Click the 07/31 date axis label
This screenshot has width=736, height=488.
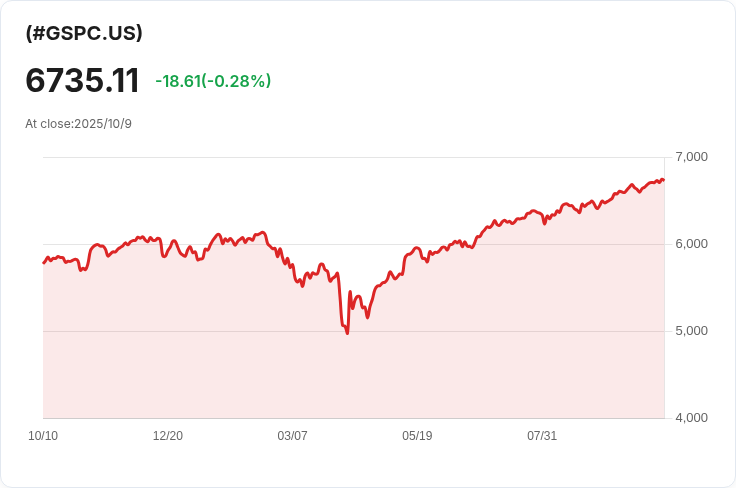[x=542, y=435]
